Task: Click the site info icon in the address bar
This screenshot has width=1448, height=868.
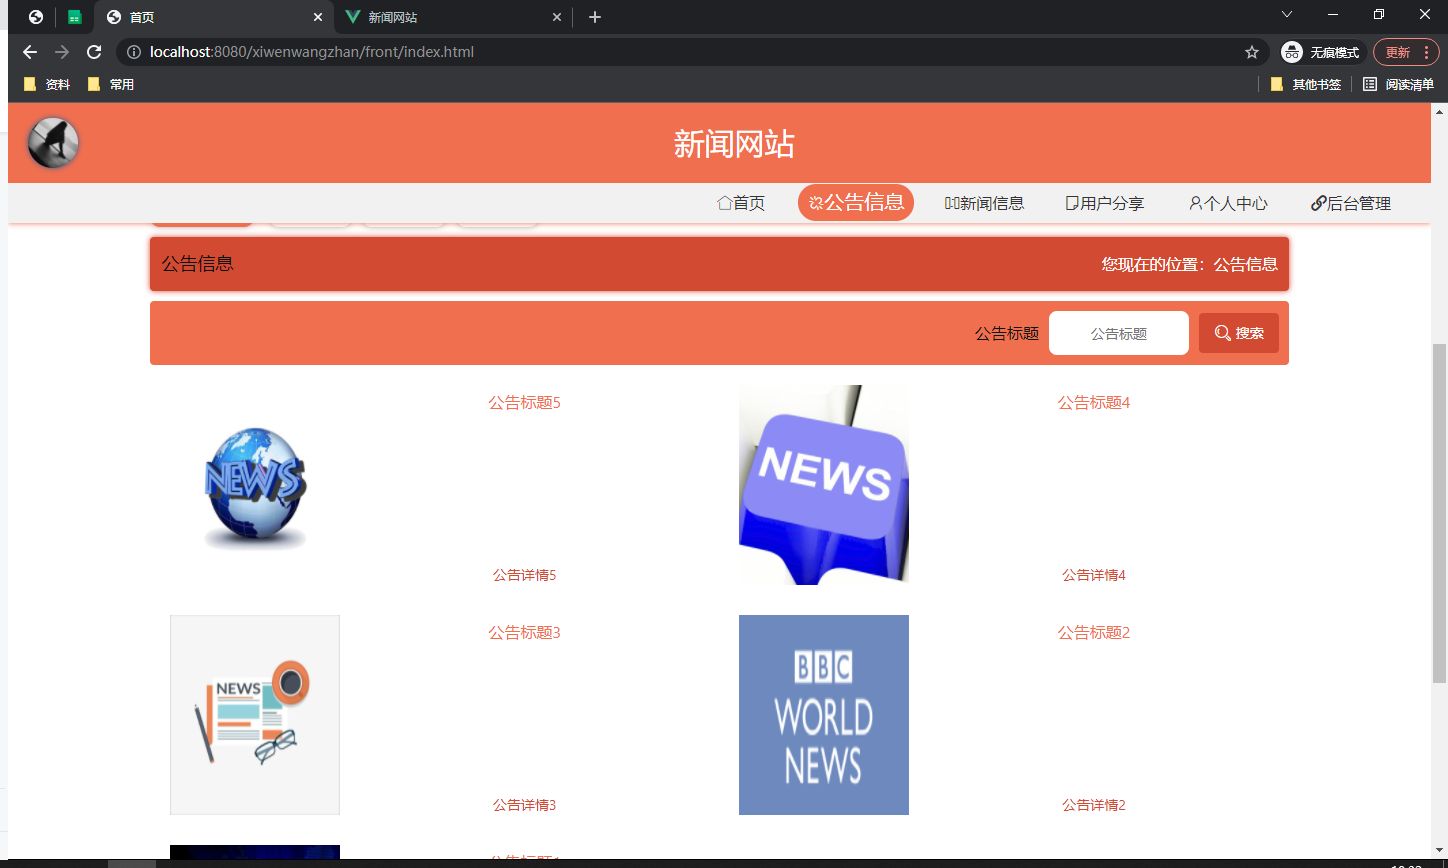Action: pyautogui.click(x=134, y=52)
